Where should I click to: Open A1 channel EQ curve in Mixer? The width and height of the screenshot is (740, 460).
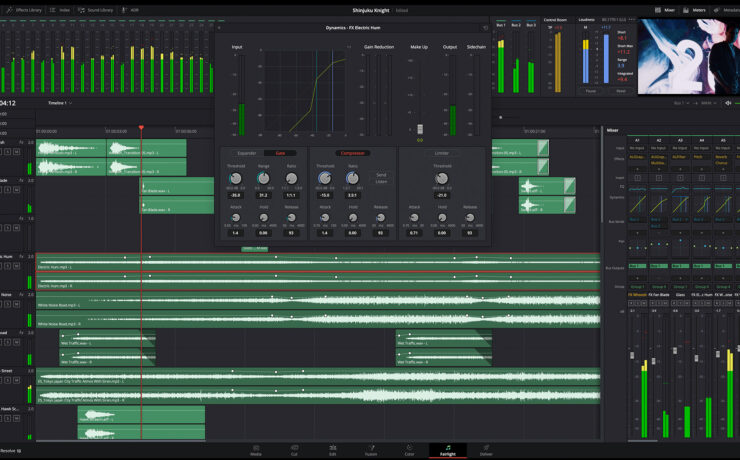pyautogui.click(x=637, y=189)
